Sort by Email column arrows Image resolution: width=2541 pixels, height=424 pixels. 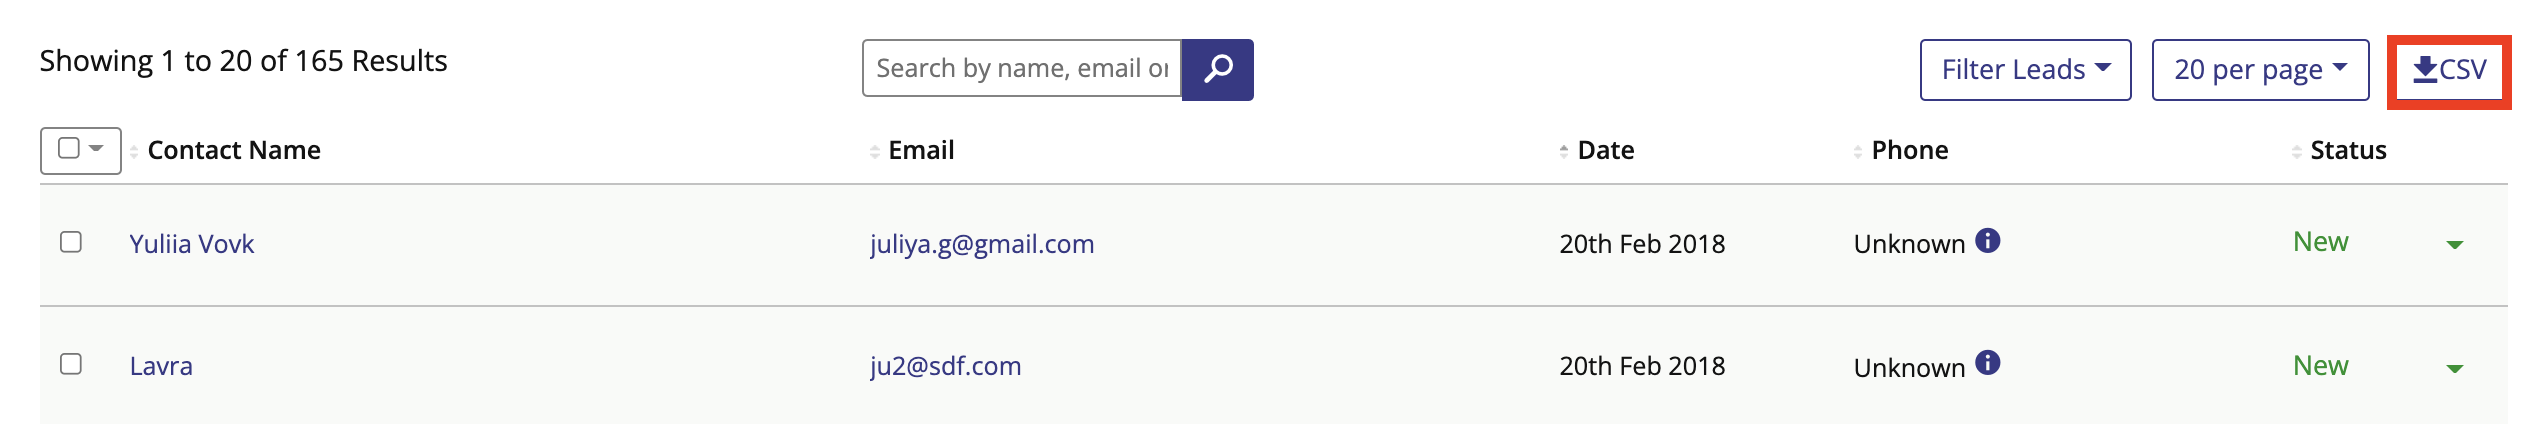[x=875, y=151]
